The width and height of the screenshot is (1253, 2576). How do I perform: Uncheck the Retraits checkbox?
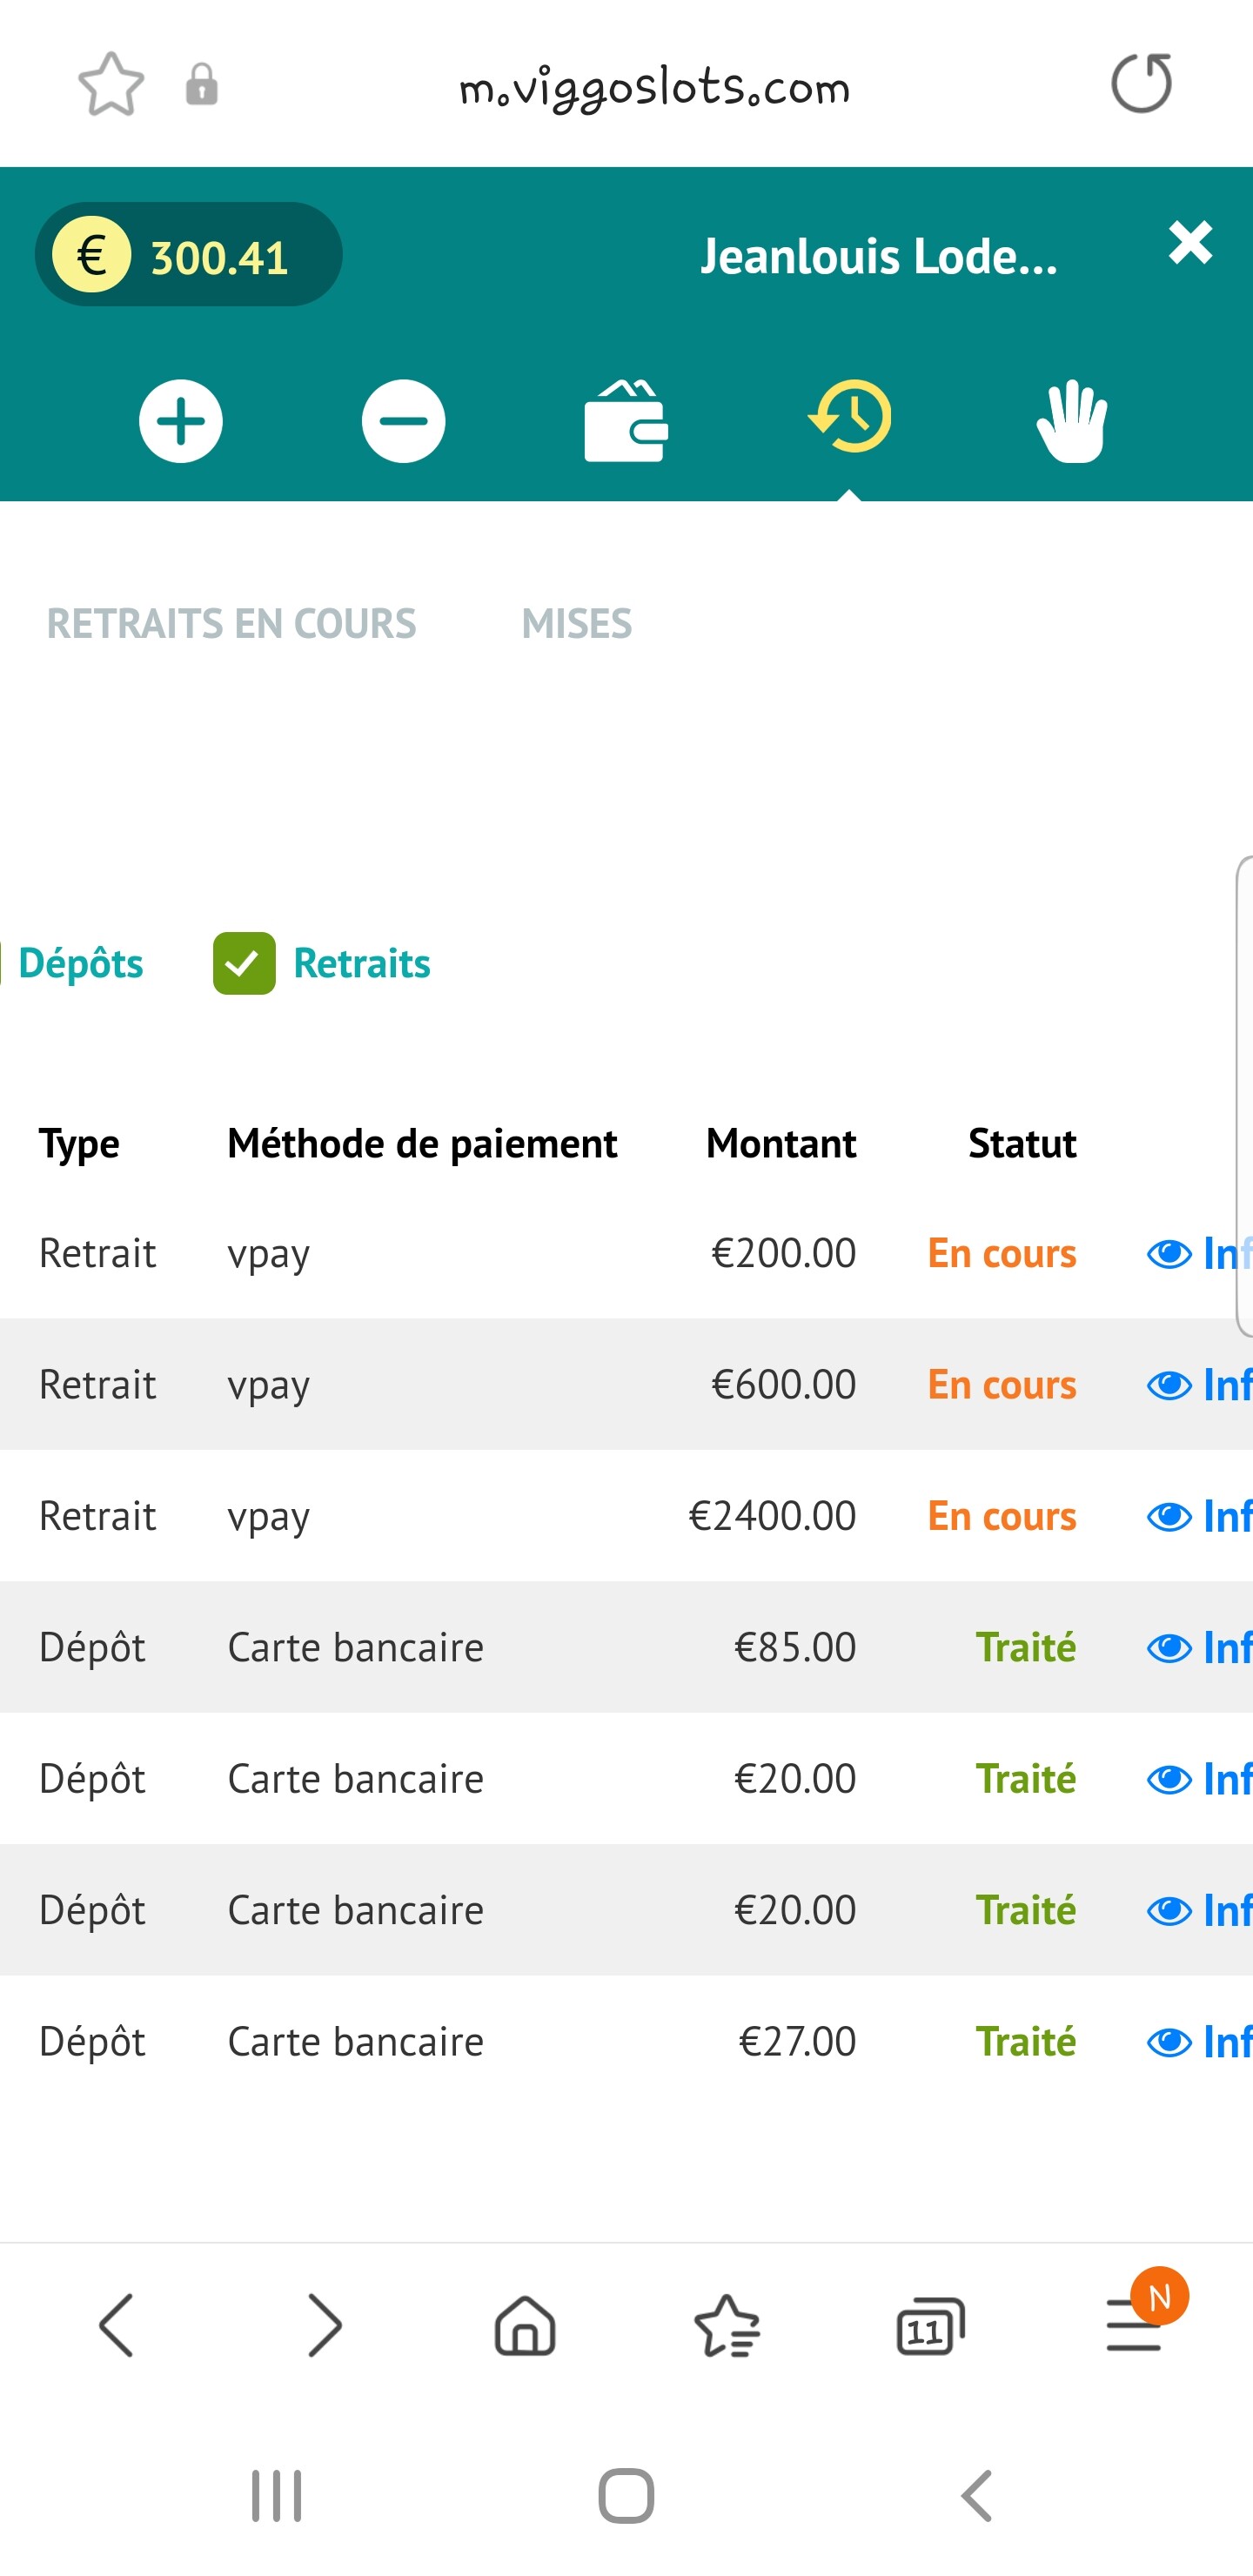244,963
